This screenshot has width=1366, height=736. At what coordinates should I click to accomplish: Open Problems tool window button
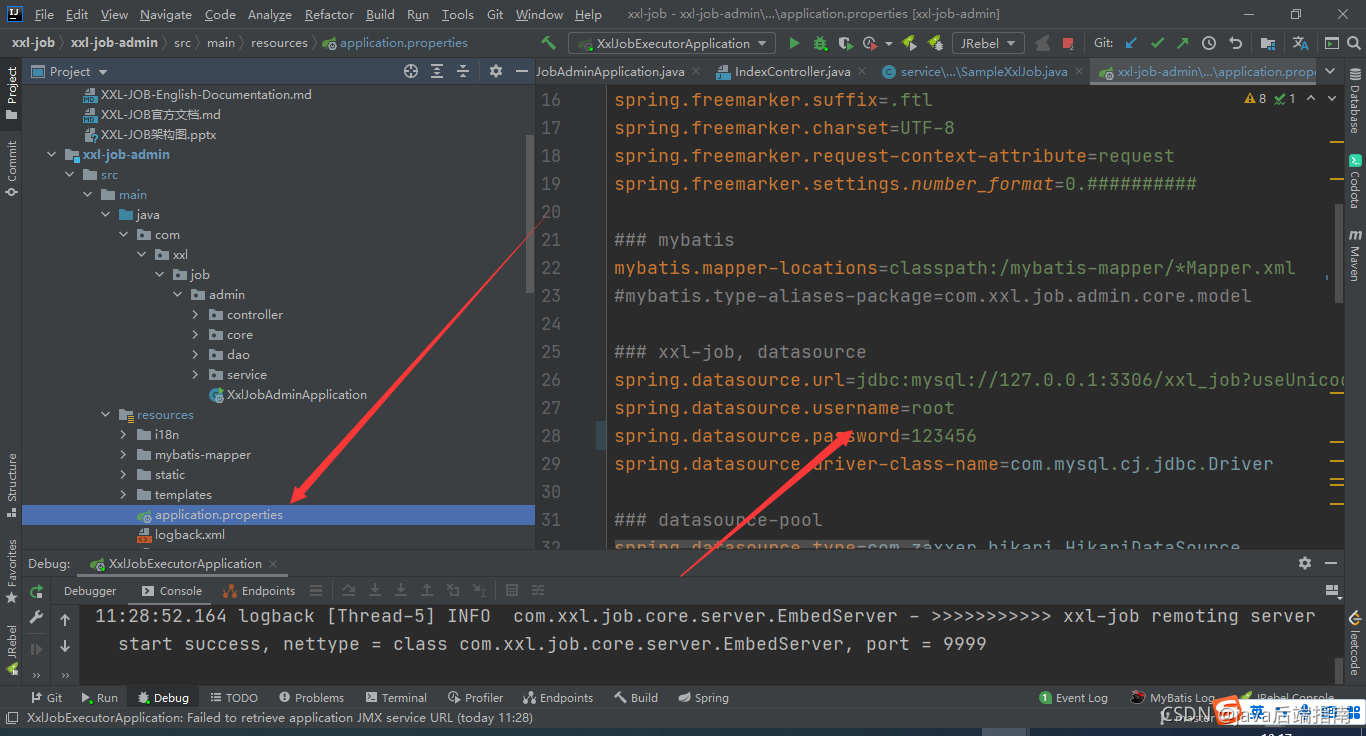coord(312,698)
